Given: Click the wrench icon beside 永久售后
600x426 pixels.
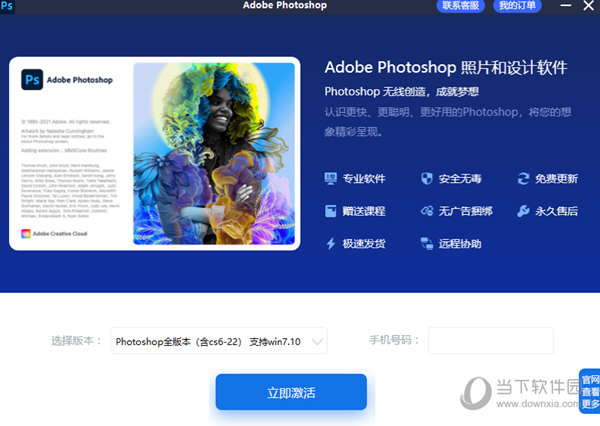Looking at the screenshot, I should click(523, 211).
